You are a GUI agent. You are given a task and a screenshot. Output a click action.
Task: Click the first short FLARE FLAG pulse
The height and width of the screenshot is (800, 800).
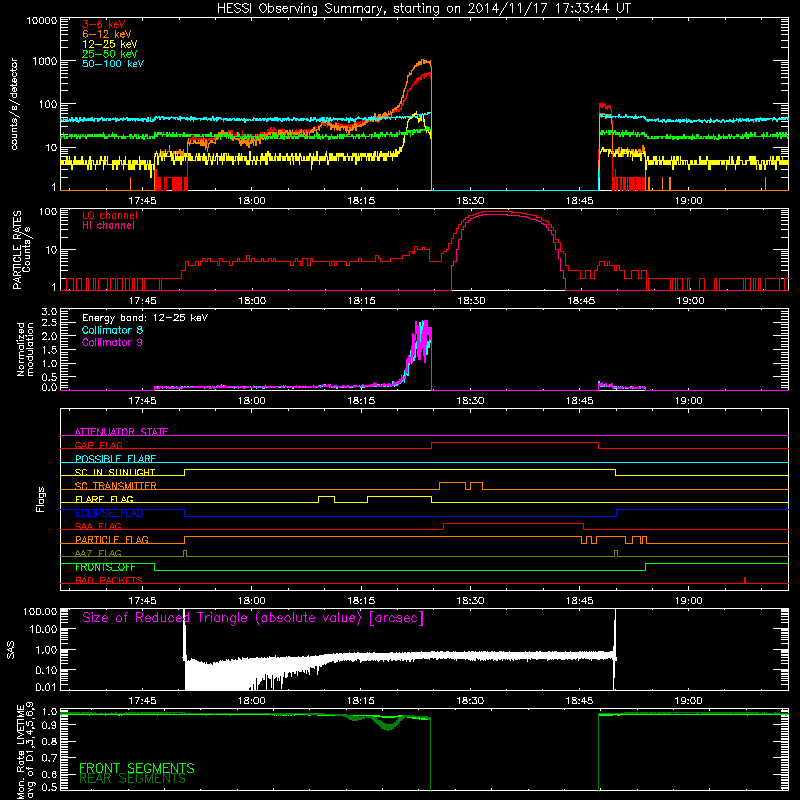[x=327, y=497]
